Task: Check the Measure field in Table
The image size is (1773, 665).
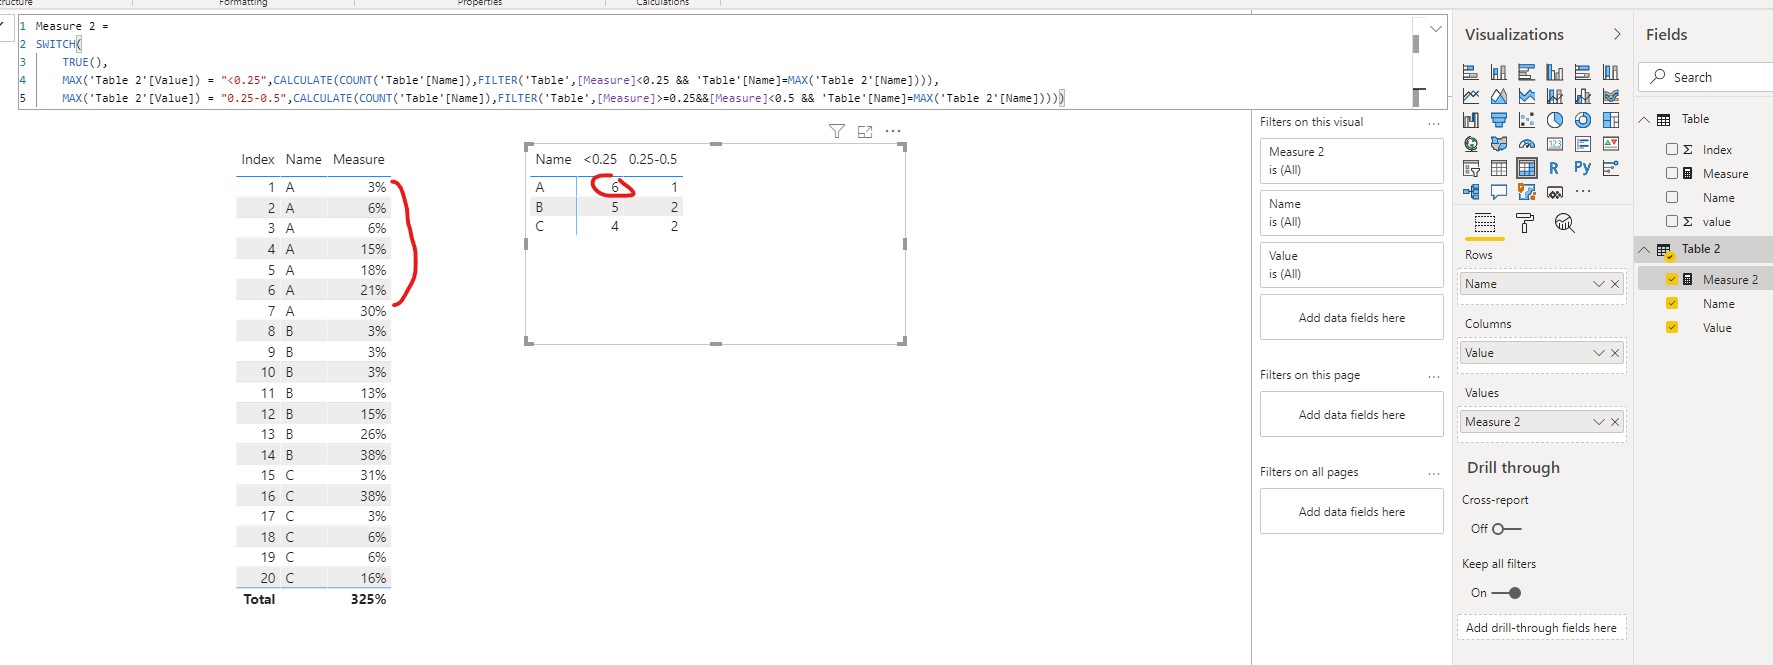Action: [x=1671, y=173]
